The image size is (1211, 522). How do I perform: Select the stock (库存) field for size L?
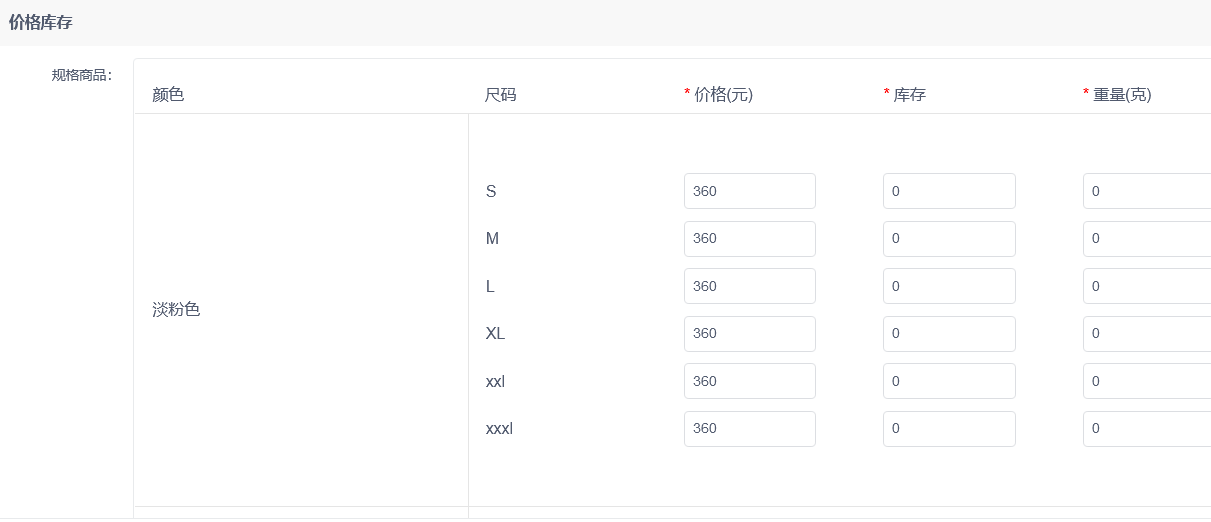(x=948, y=286)
